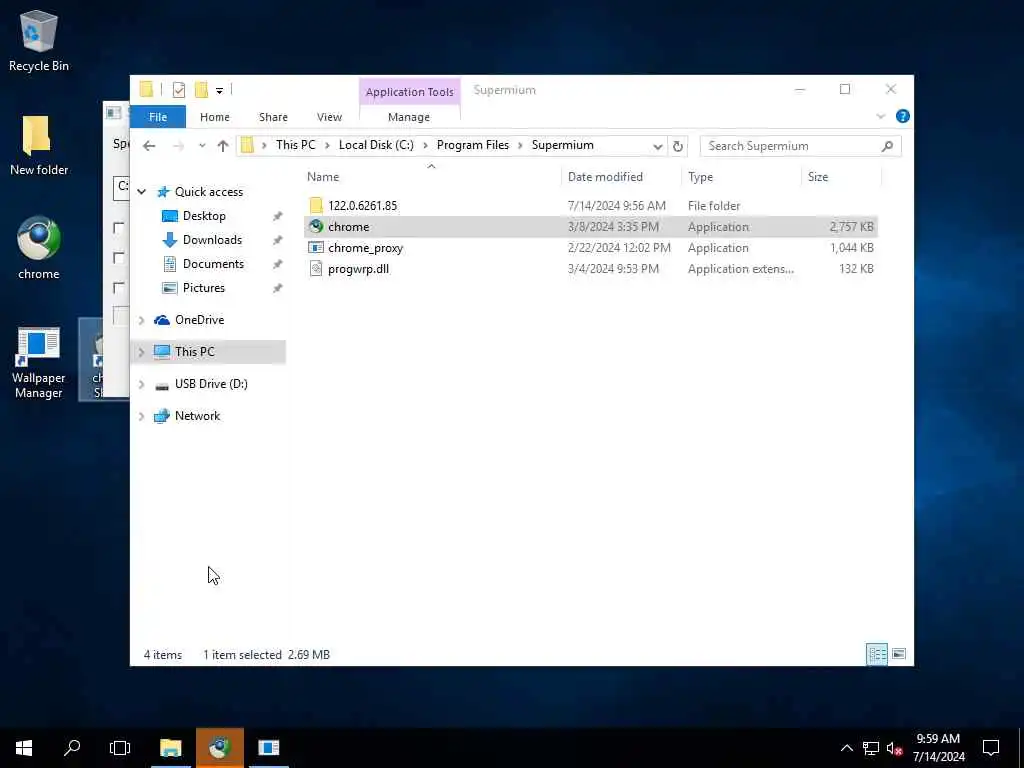Click the pin icon beside Pictures
Viewport: 1024px width, 768px height.
coord(278,288)
